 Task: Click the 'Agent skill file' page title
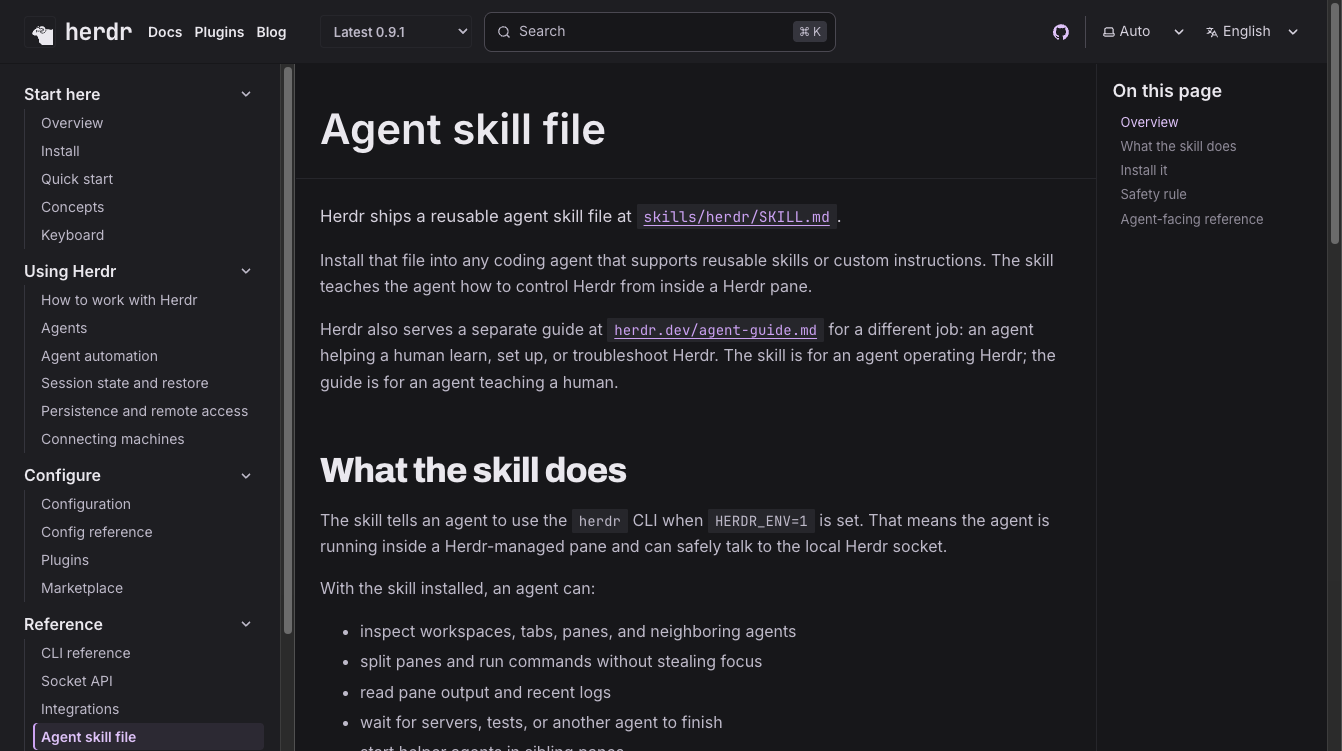(x=463, y=129)
